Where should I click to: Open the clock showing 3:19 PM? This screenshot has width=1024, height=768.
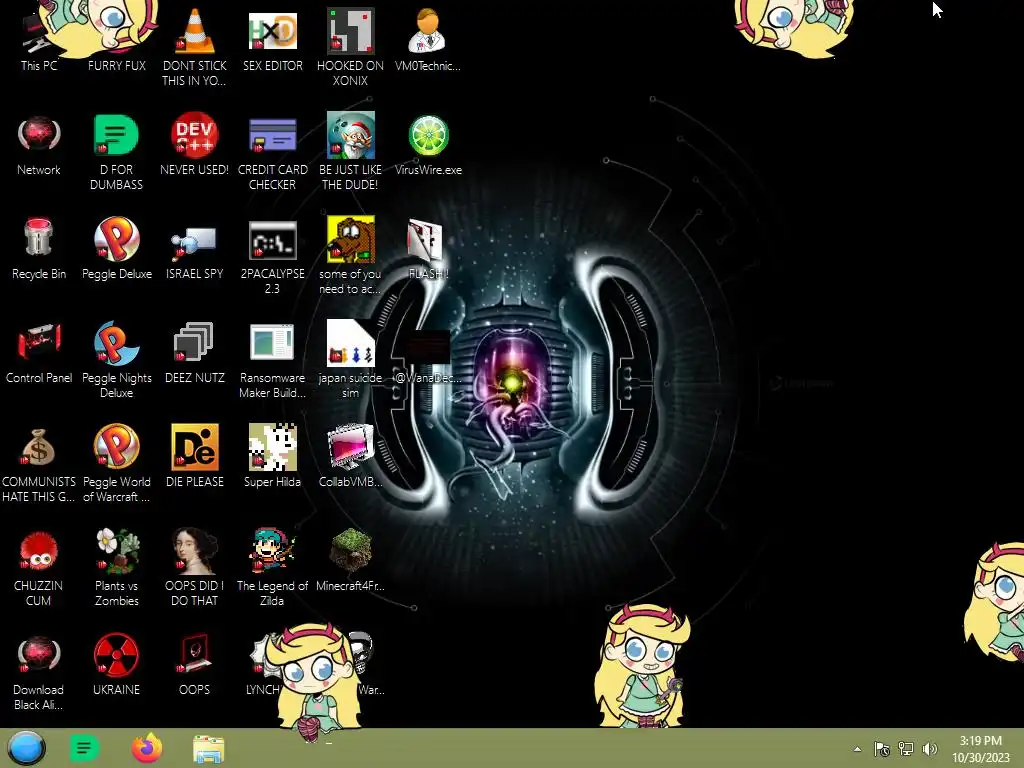980,749
